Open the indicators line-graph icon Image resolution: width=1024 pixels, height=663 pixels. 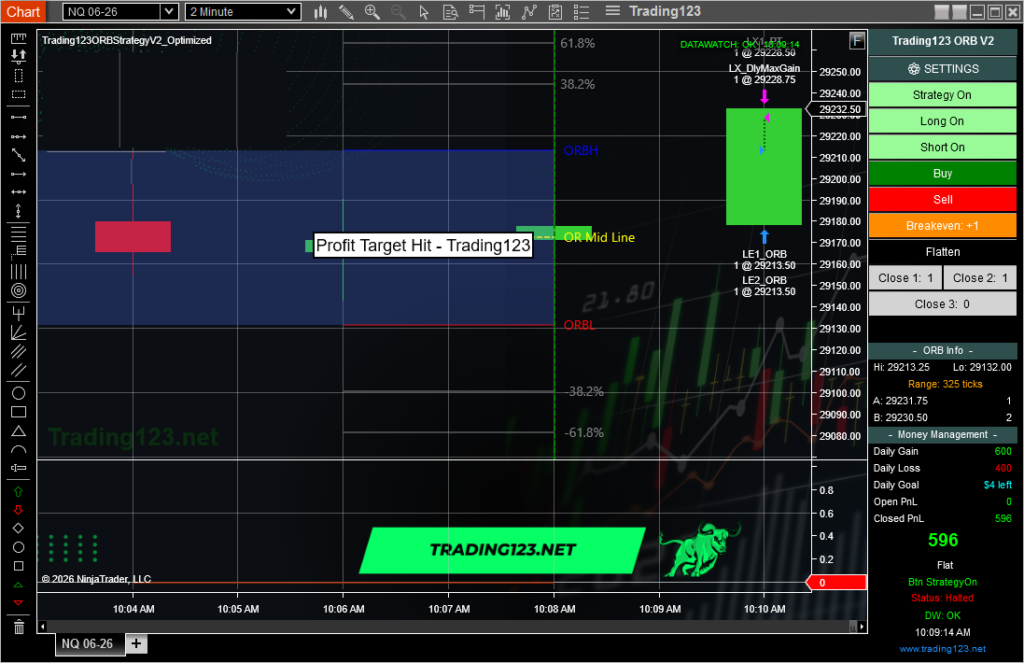[x=529, y=12]
